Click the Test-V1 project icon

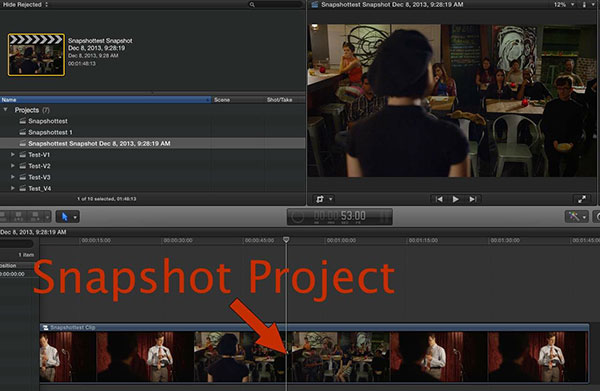(x=23, y=155)
